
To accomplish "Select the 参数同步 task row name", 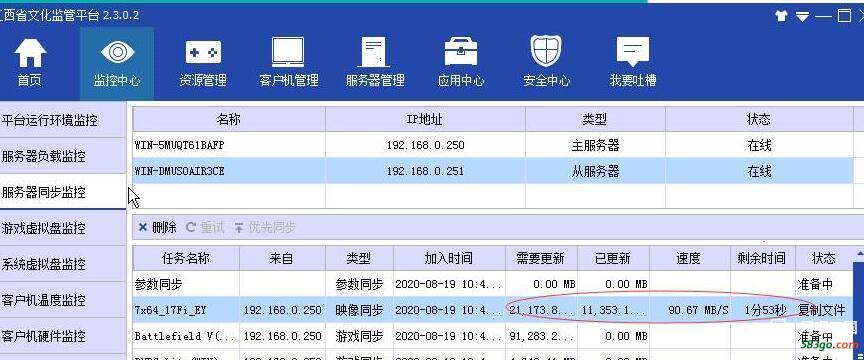I will pyautogui.click(x=159, y=284).
